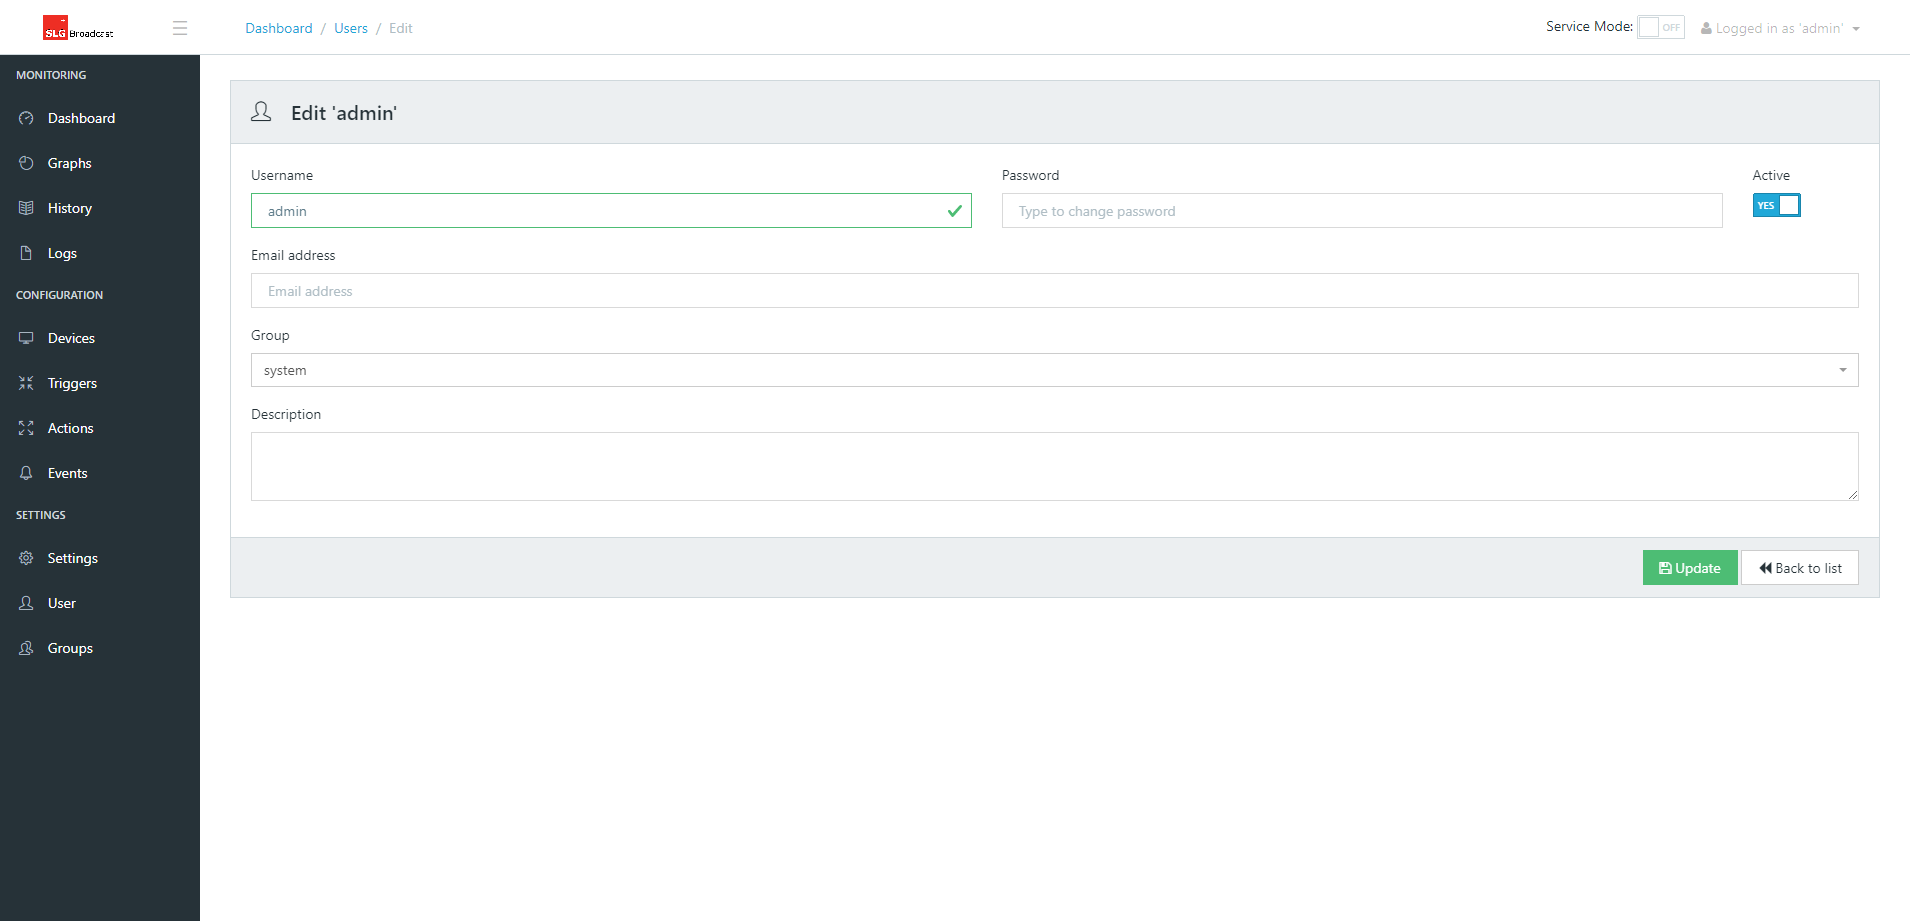This screenshot has height=921, width=1910.
Task: Click the Back to list button
Action: coord(1799,568)
